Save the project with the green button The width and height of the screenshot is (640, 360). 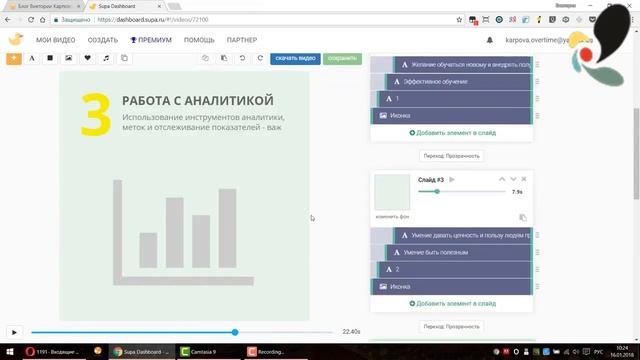(x=342, y=58)
